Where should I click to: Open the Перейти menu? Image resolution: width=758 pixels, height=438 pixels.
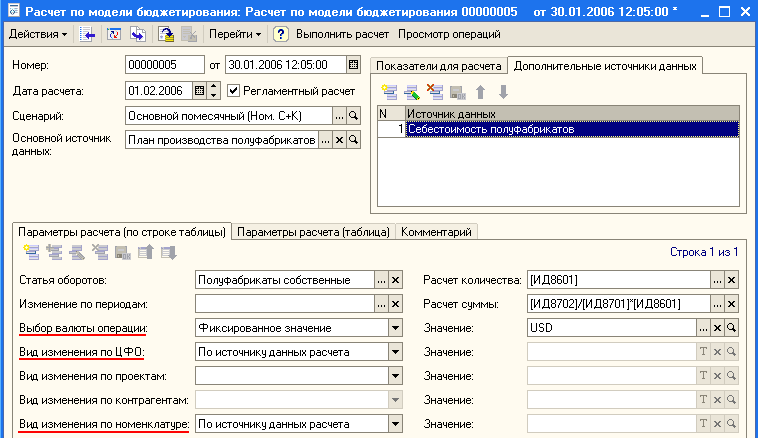(x=236, y=34)
